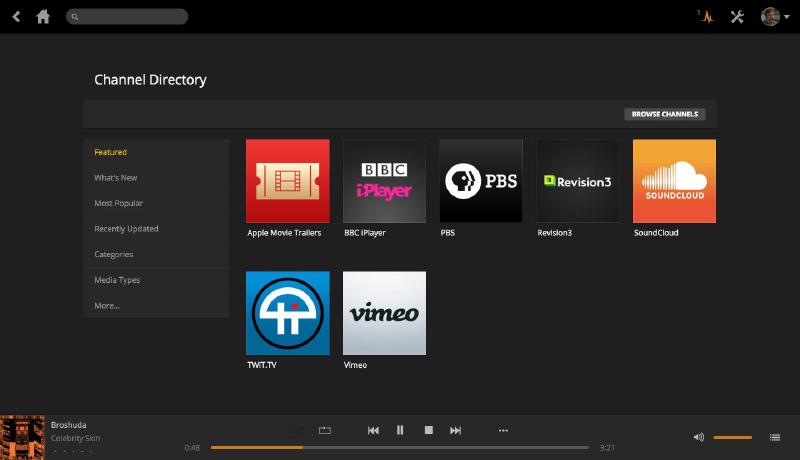Seek within the track progress bar
Viewport: 800px width, 460px height.
pos(399,448)
